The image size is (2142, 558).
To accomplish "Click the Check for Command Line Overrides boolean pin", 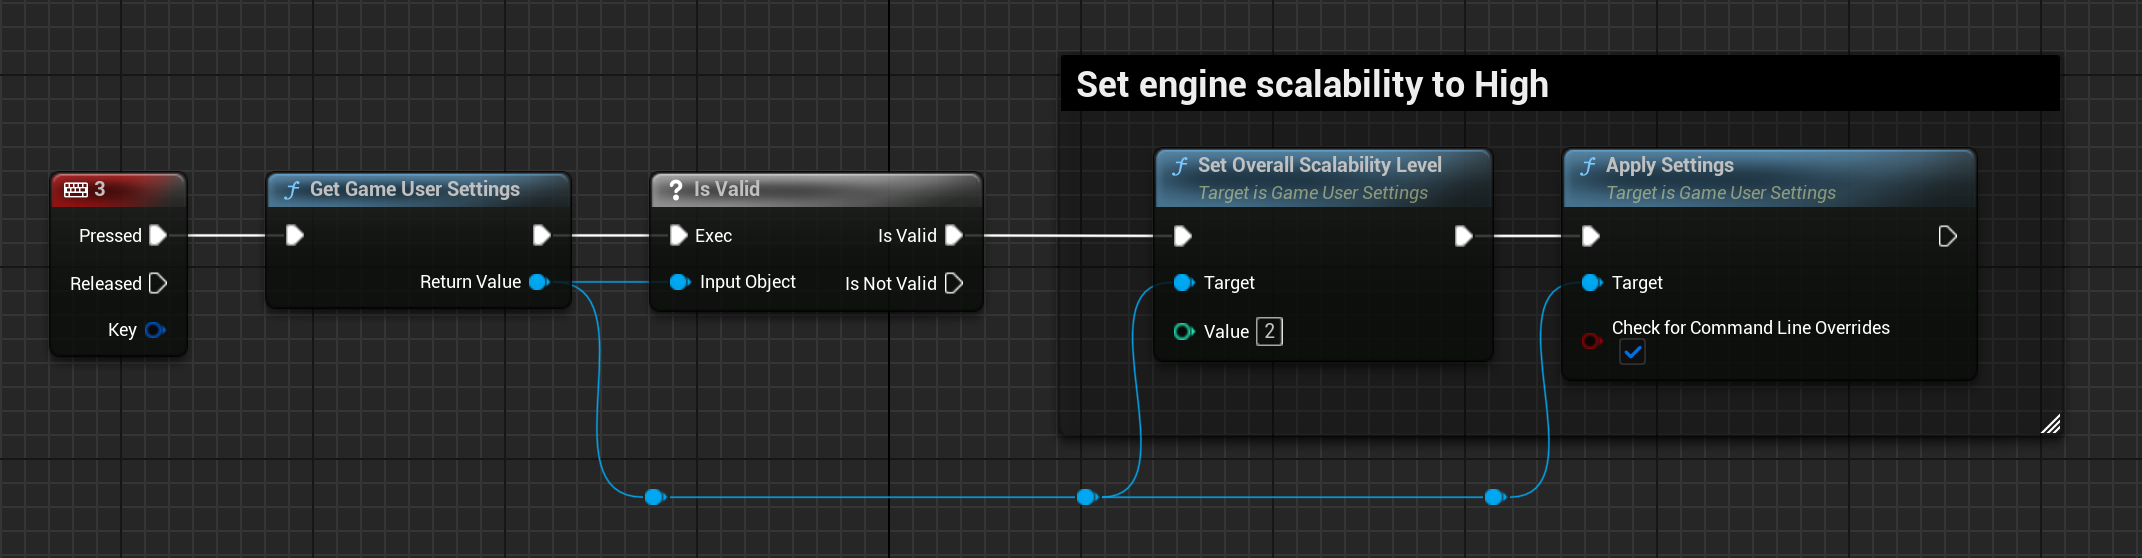I will tap(1592, 341).
